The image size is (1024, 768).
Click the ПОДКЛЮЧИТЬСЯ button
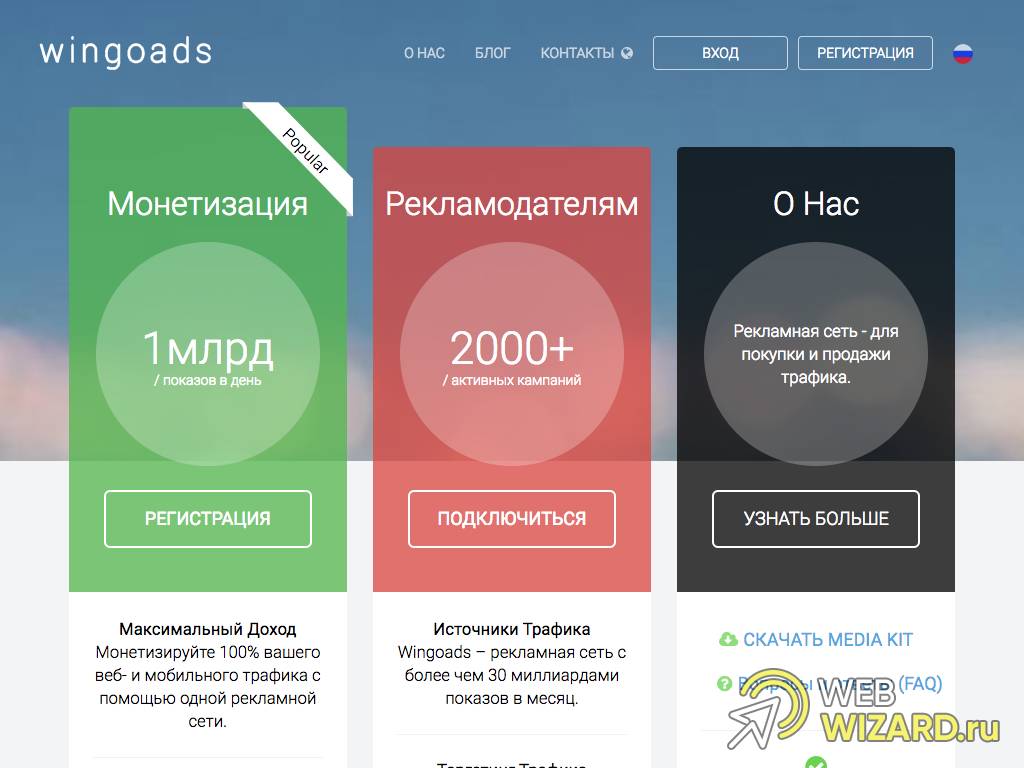[x=512, y=519]
